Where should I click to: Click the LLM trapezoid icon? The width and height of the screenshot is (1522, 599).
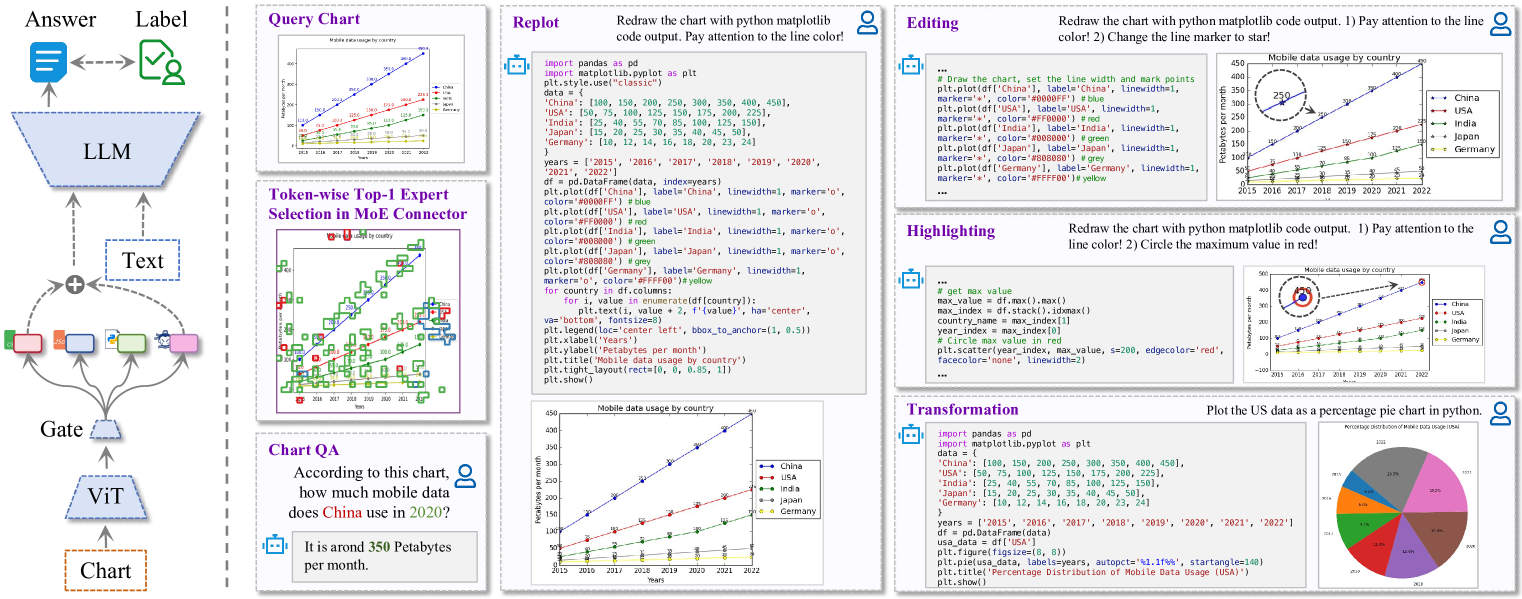click(x=108, y=150)
